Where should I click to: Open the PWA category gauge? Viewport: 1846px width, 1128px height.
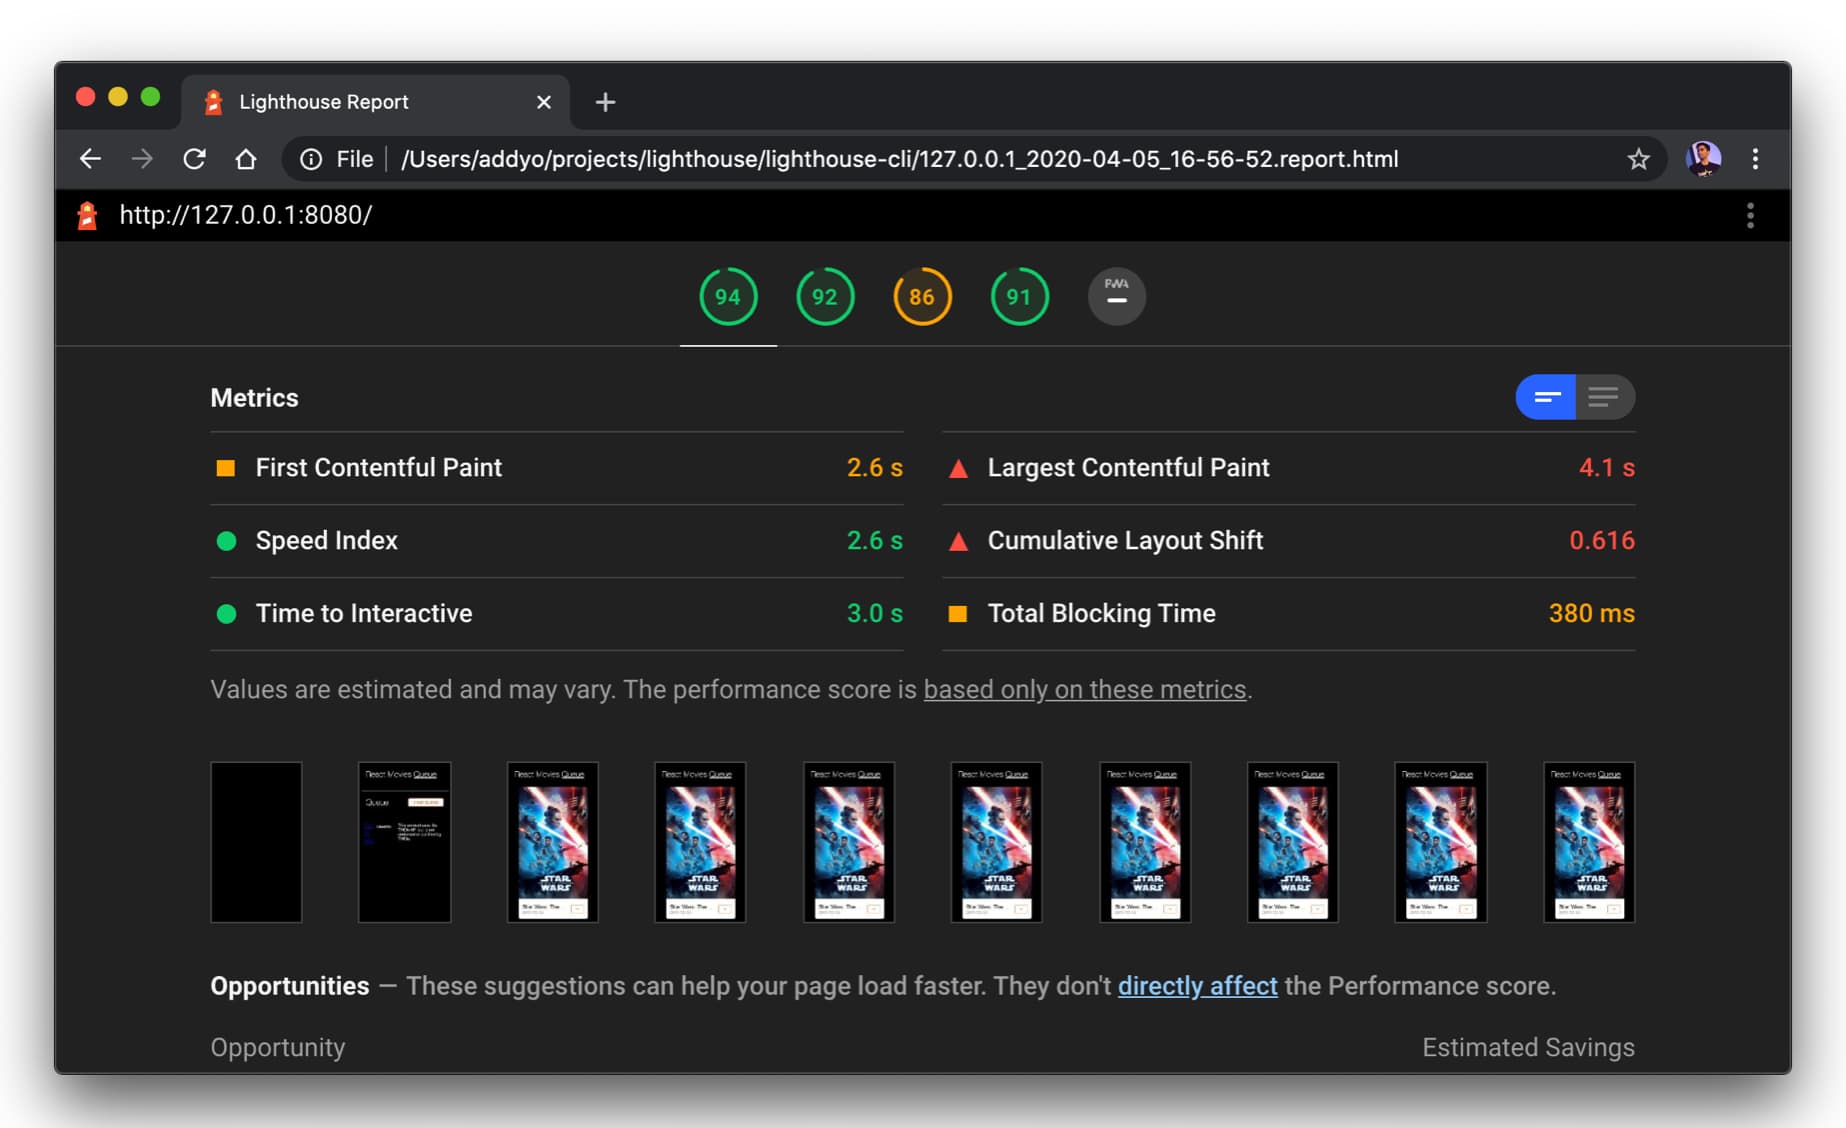click(x=1116, y=297)
